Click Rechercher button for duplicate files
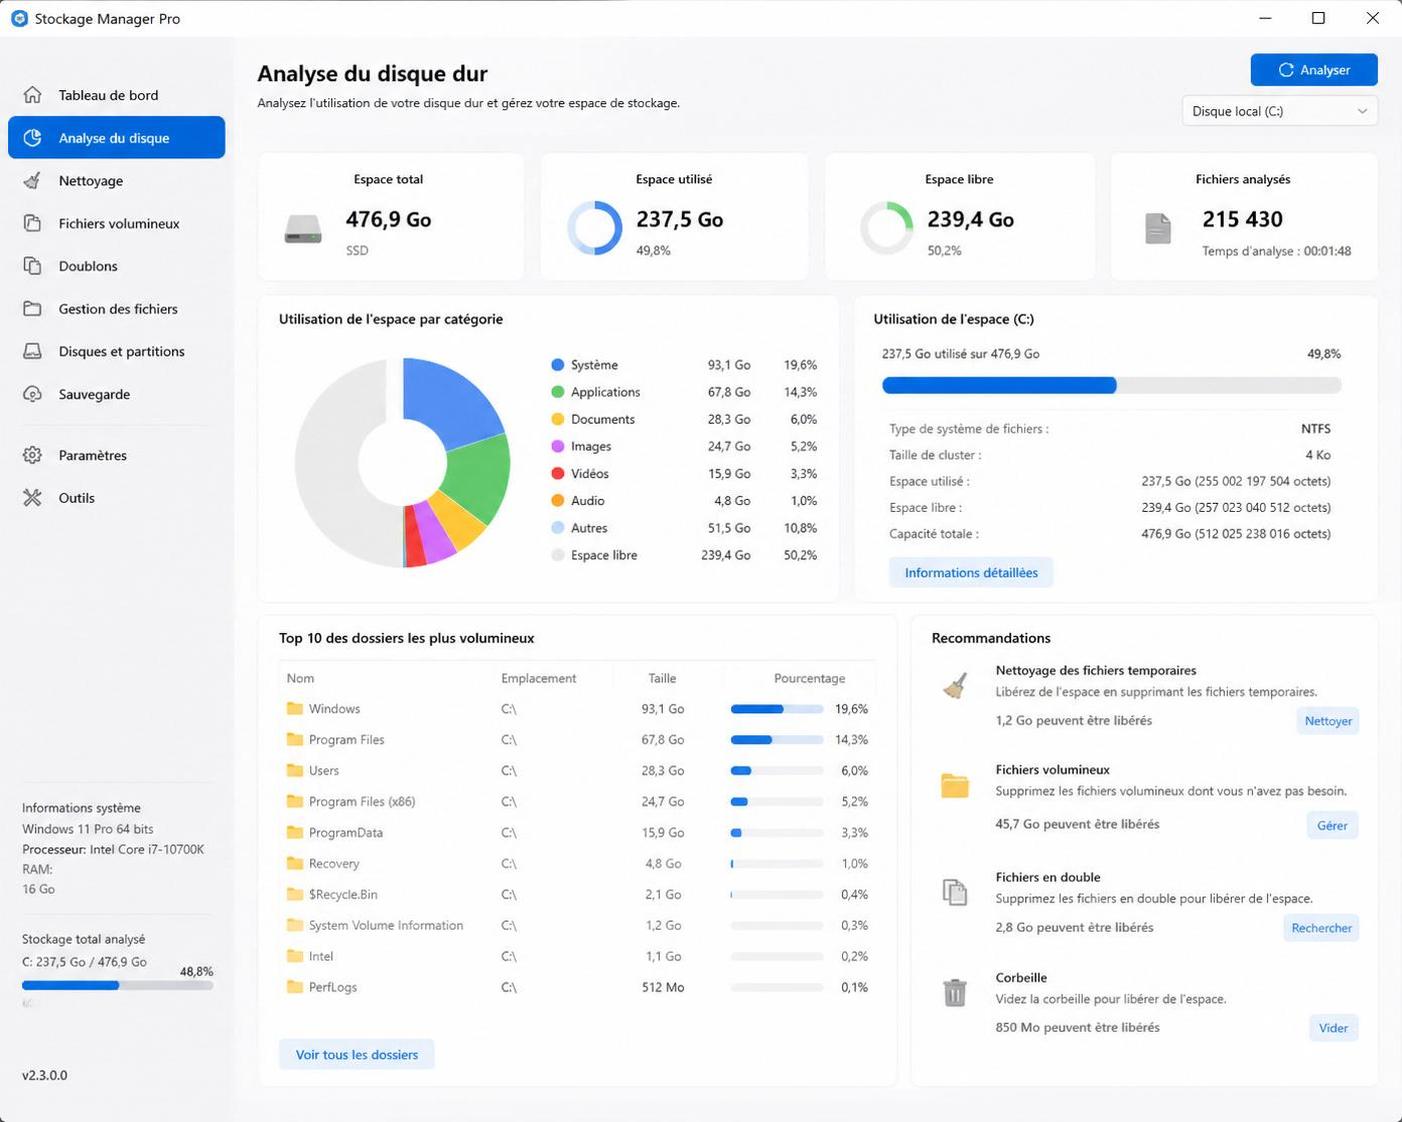The width and height of the screenshot is (1402, 1122). click(1321, 928)
